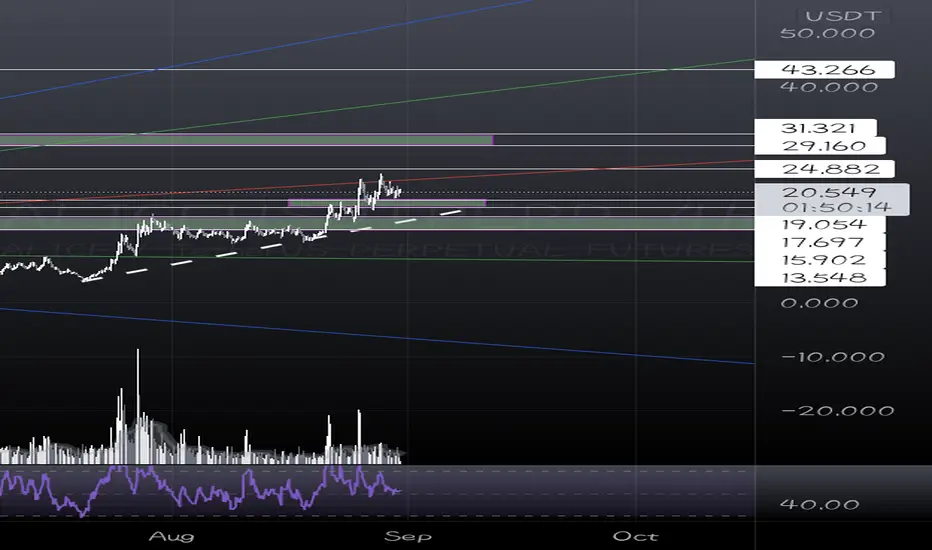Screen dimensions: 932x550
Task: Click the -10.000 price axis tick
Action: 833,357
